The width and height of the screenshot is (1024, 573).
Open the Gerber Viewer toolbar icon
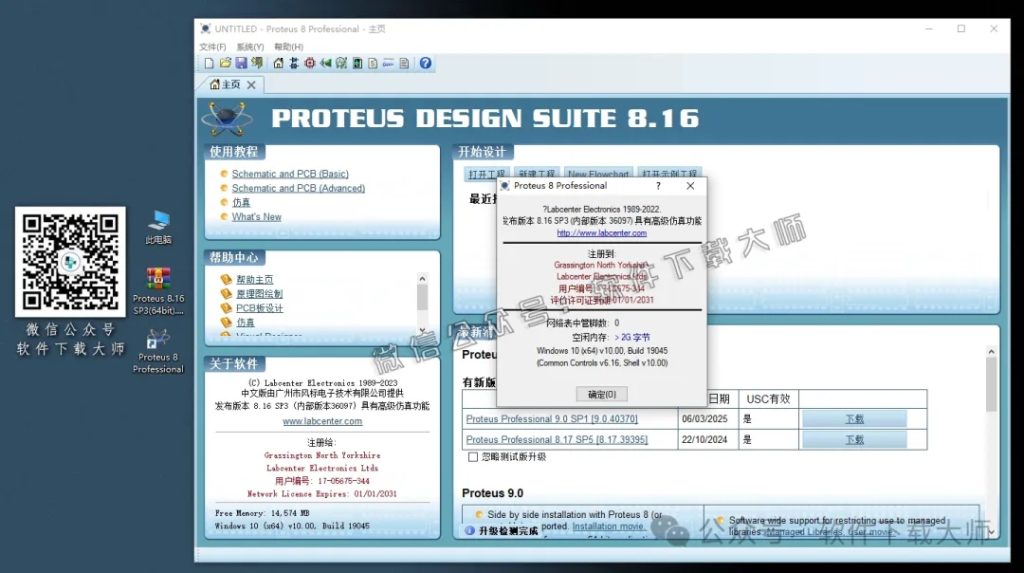[341, 63]
